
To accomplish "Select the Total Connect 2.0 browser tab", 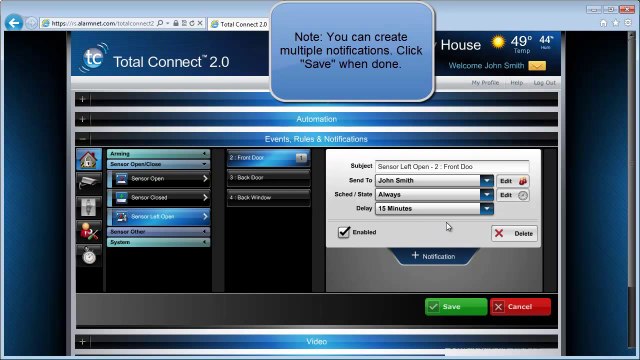I will [x=239, y=24].
